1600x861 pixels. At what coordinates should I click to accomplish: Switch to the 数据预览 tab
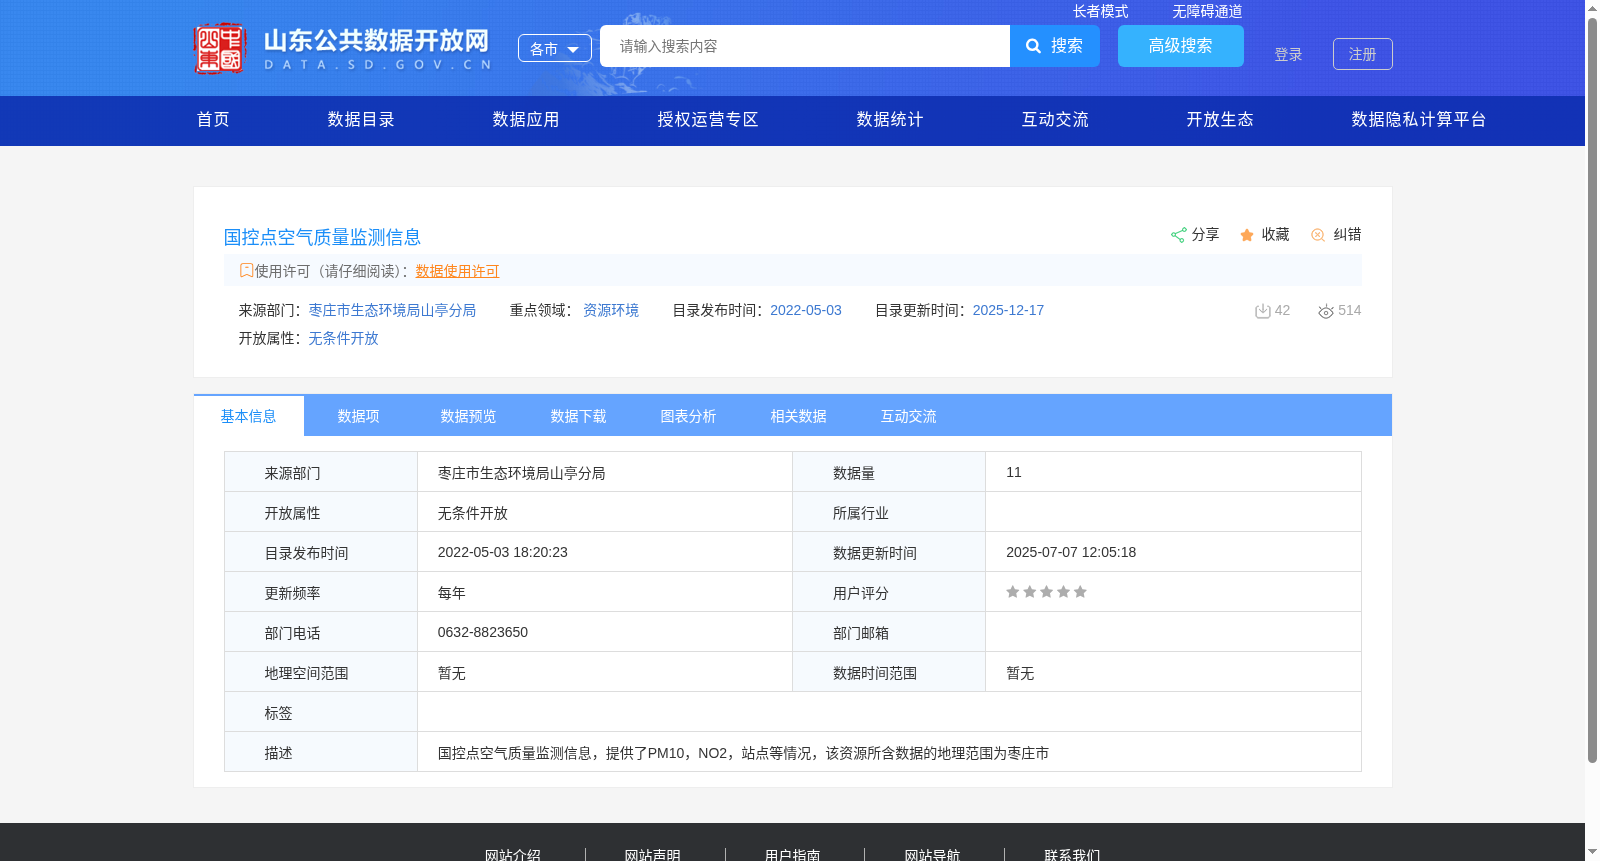point(469,416)
